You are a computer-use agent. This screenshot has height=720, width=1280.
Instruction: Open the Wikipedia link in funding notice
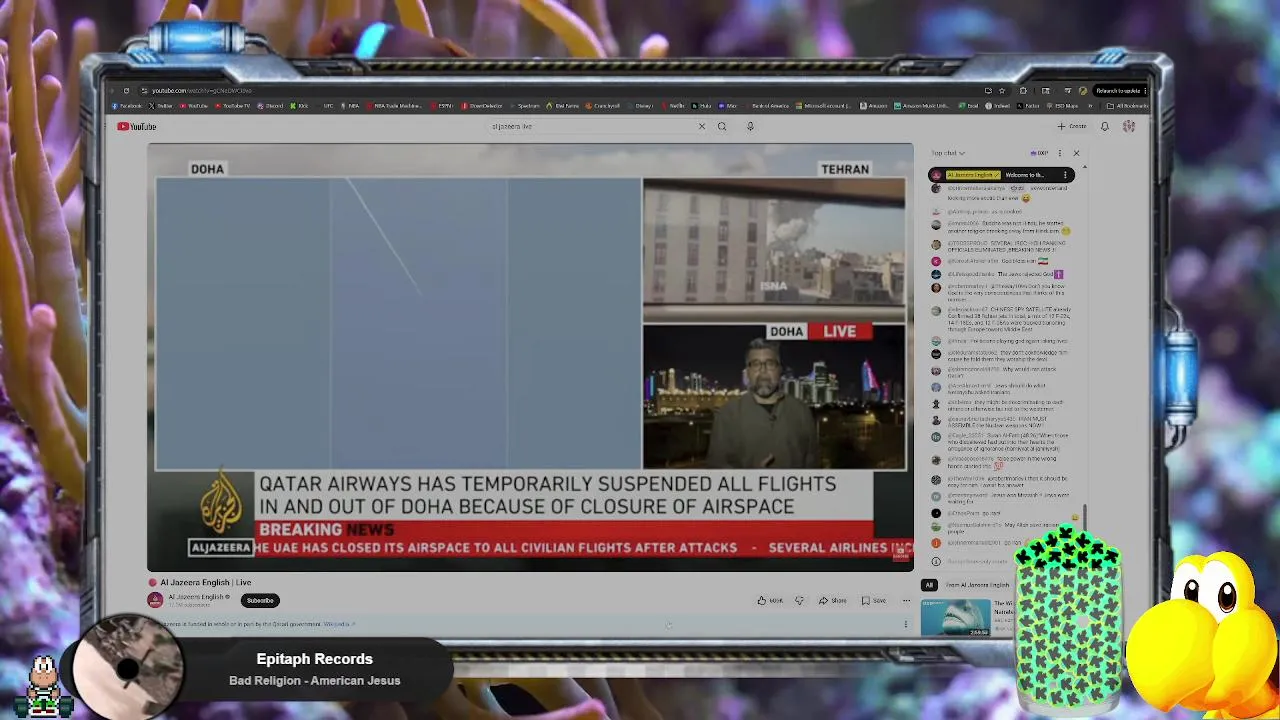click(340, 624)
